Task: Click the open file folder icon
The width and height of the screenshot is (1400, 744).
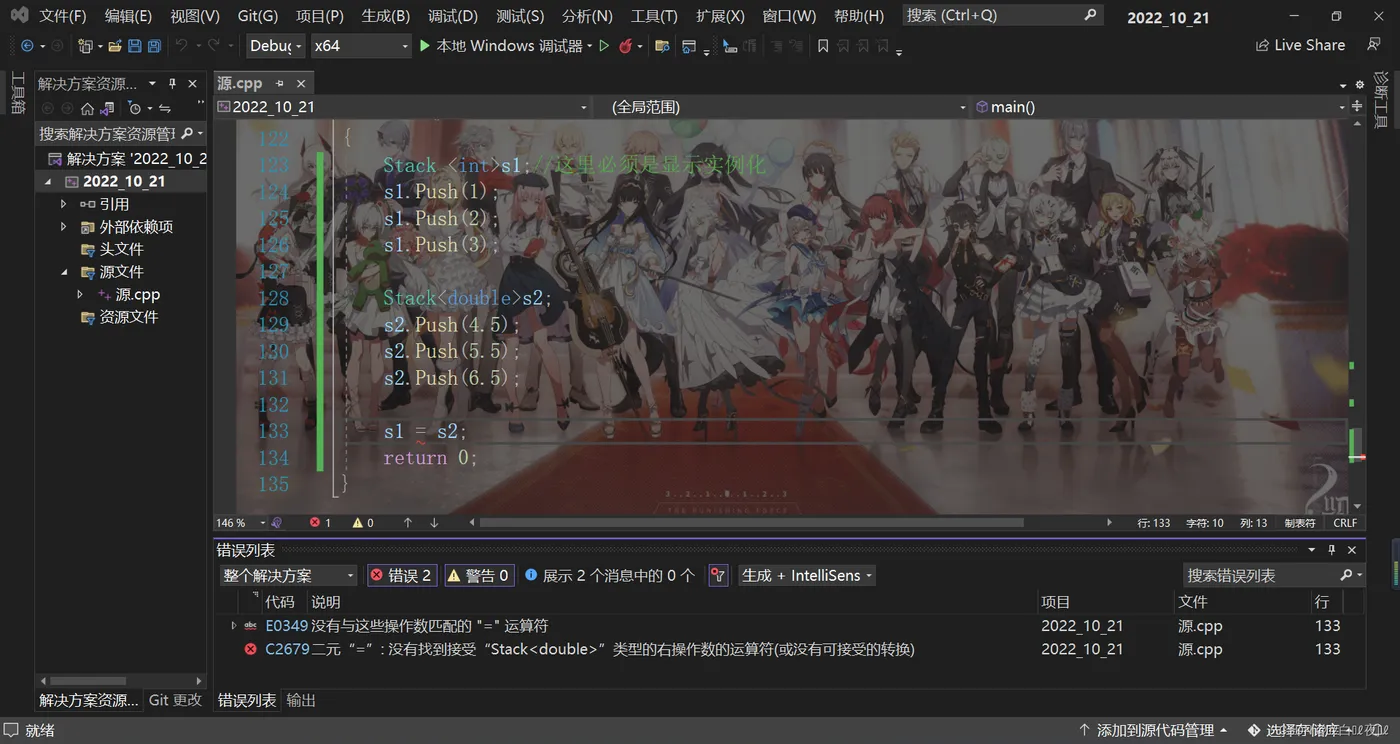Action: (115, 46)
